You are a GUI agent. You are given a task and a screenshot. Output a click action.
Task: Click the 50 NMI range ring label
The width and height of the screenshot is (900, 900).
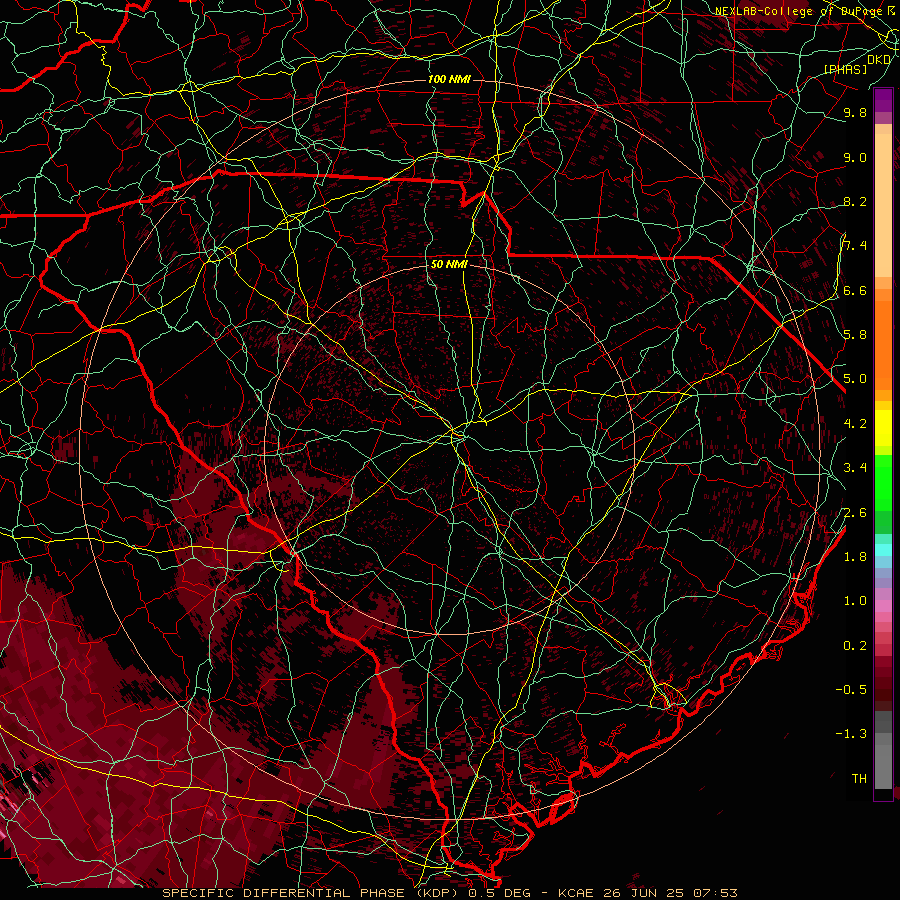(x=449, y=265)
